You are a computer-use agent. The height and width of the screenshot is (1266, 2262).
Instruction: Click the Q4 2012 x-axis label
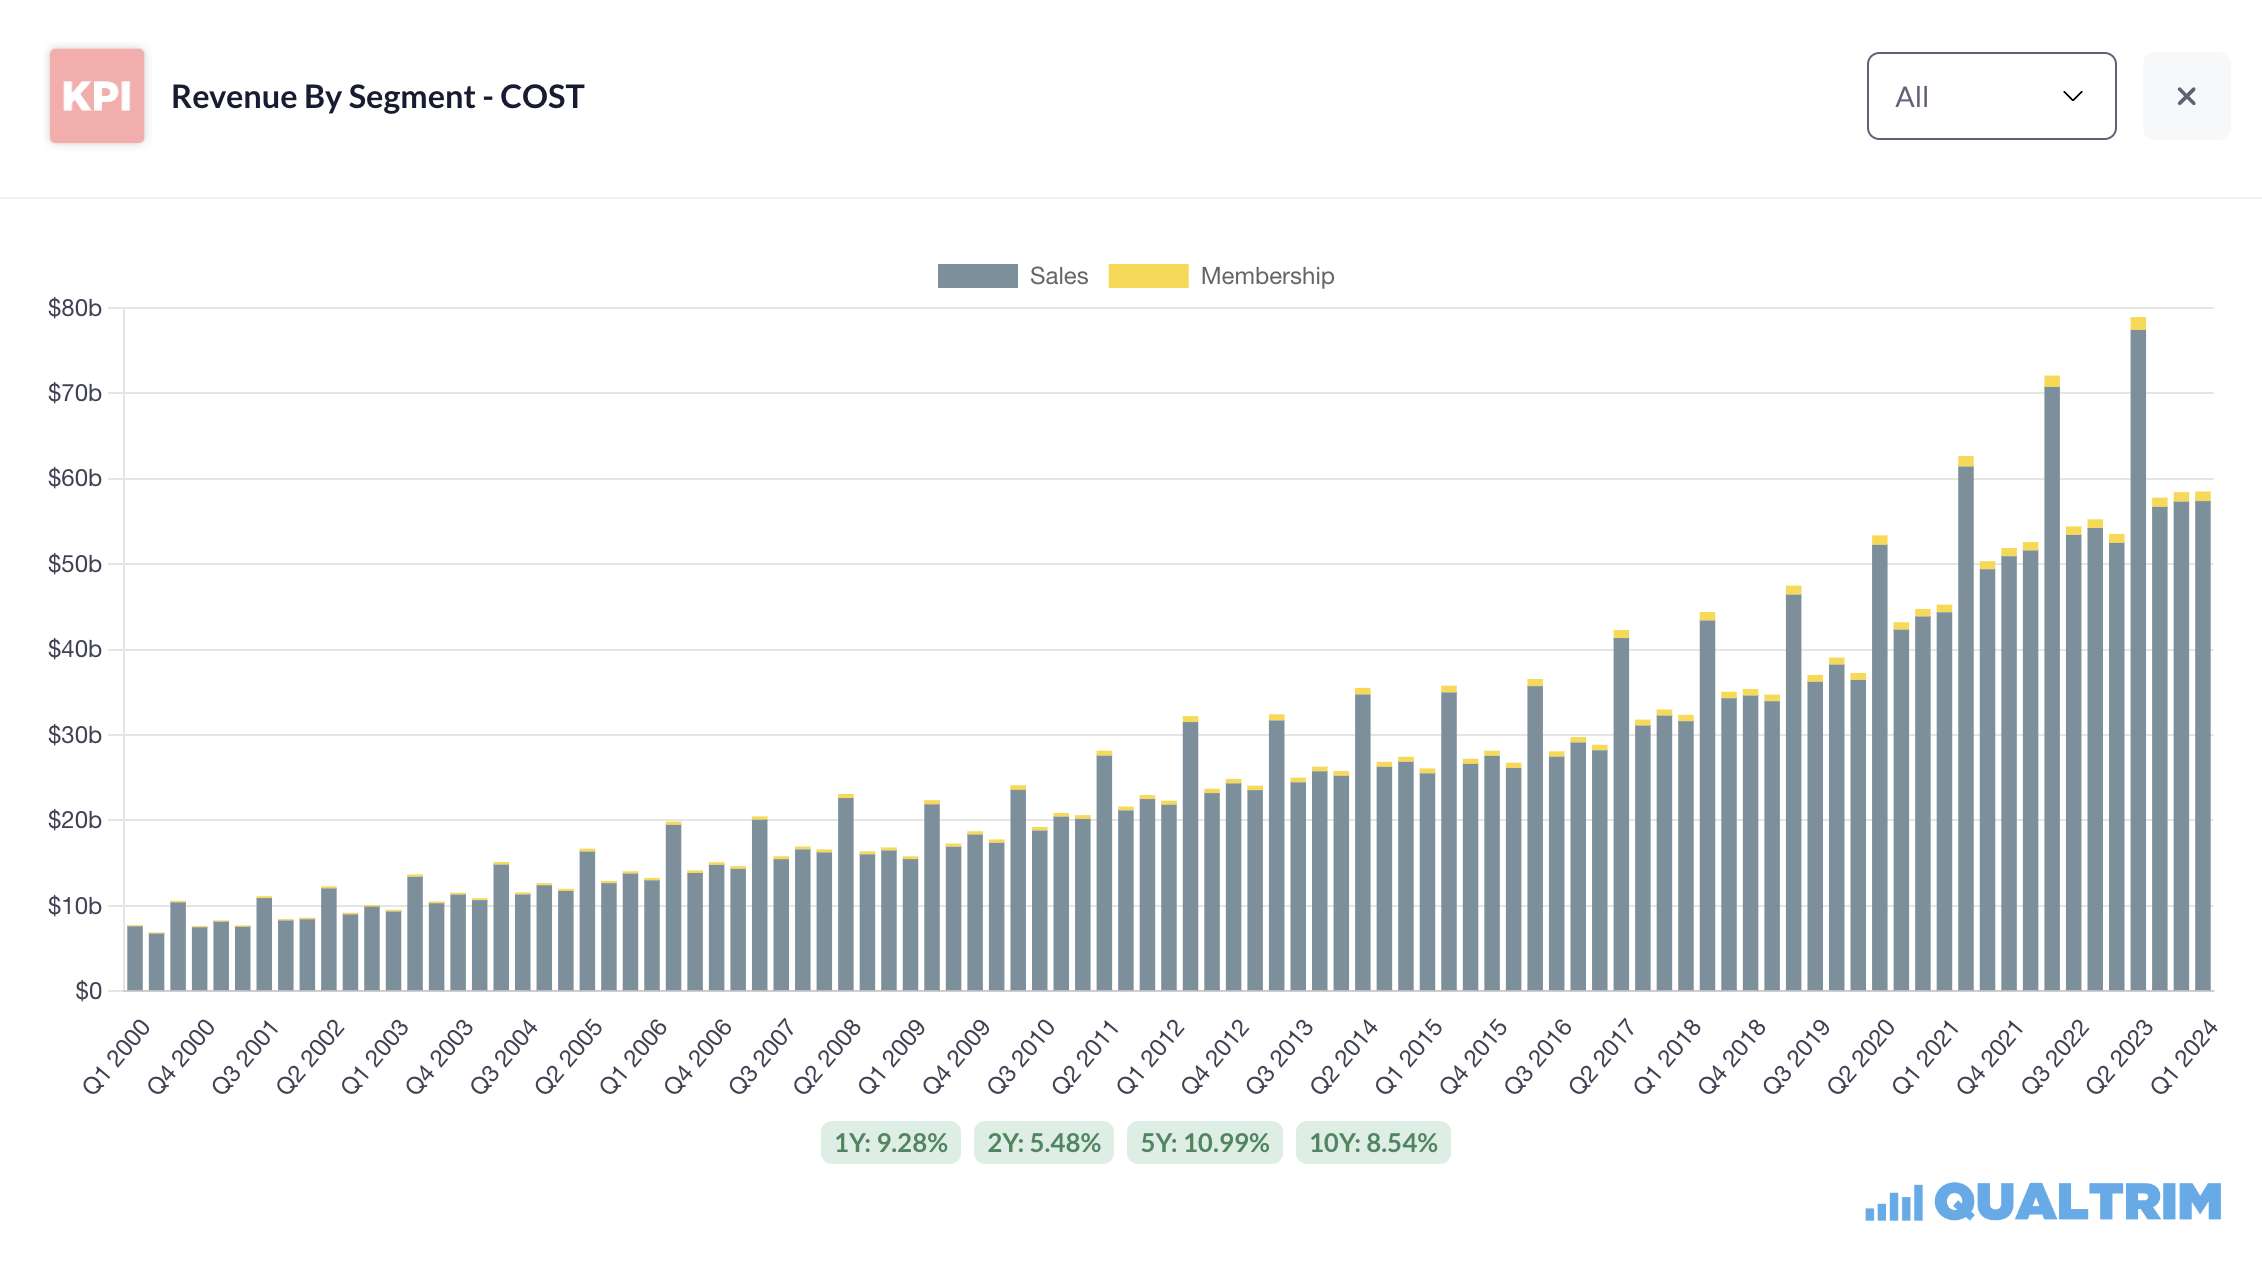(x=1215, y=1056)
